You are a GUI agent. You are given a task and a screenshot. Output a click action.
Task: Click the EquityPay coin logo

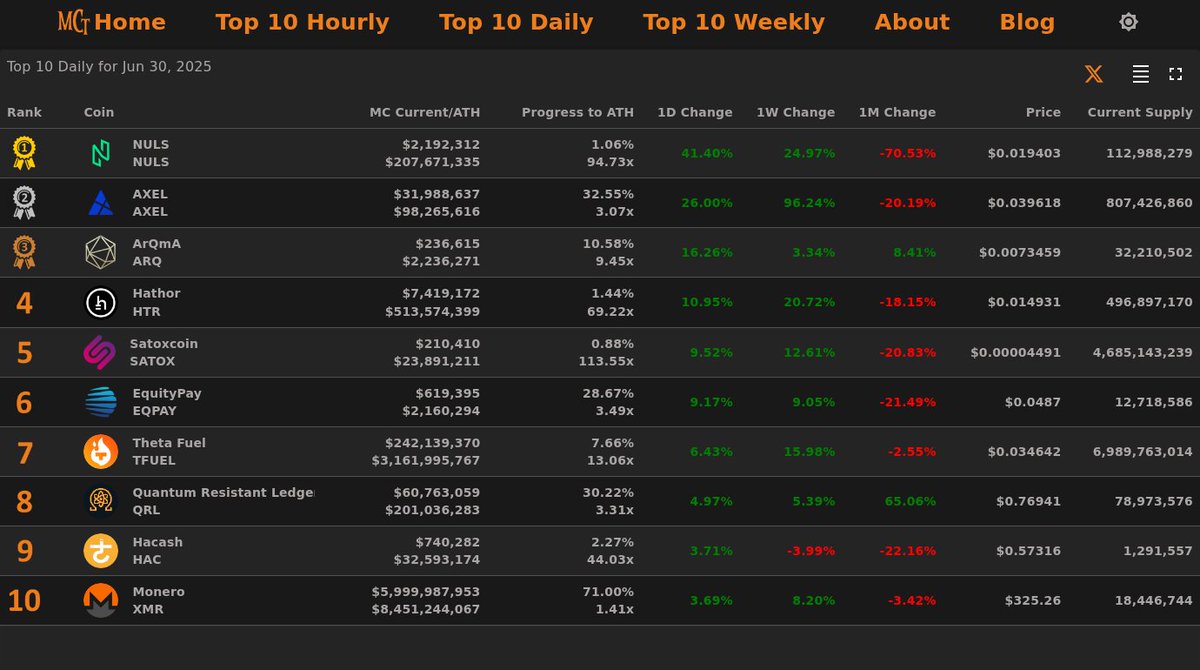point(101,402)
